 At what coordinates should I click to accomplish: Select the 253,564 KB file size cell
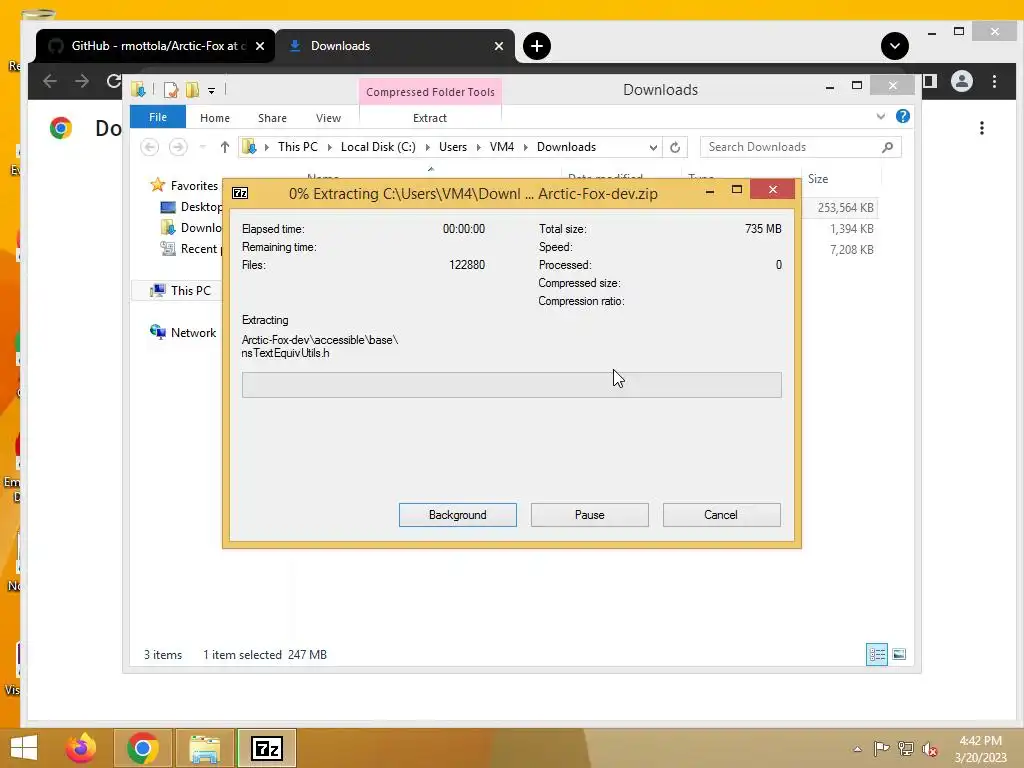(845, 208)
